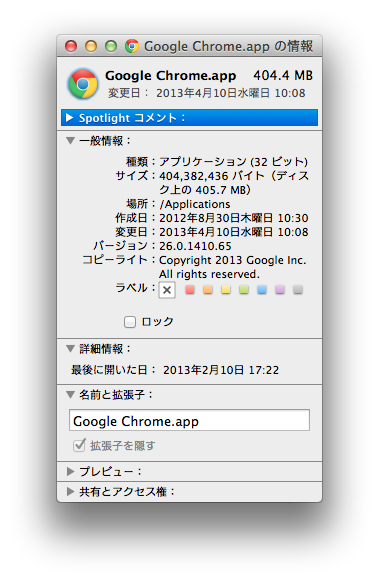
Task: Apply the purple label color
Action: click(x=280, y=289)
